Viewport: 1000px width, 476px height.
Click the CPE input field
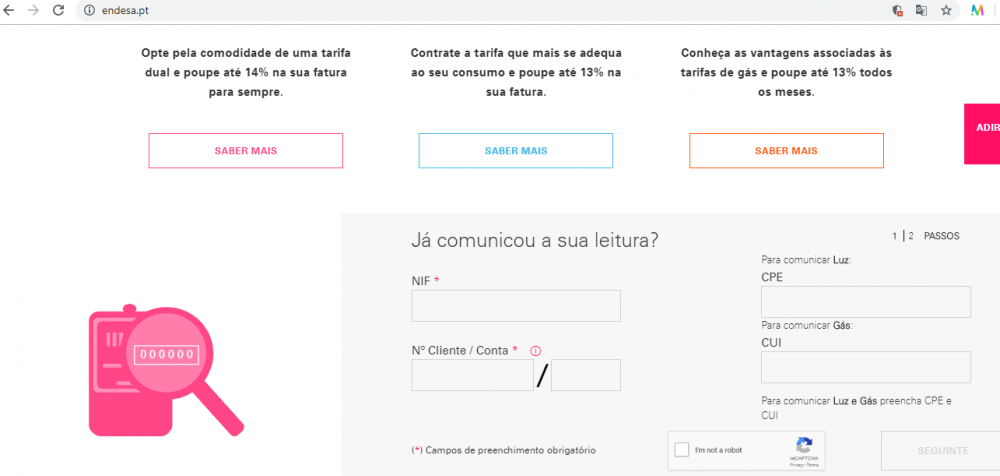coord(865,302)
